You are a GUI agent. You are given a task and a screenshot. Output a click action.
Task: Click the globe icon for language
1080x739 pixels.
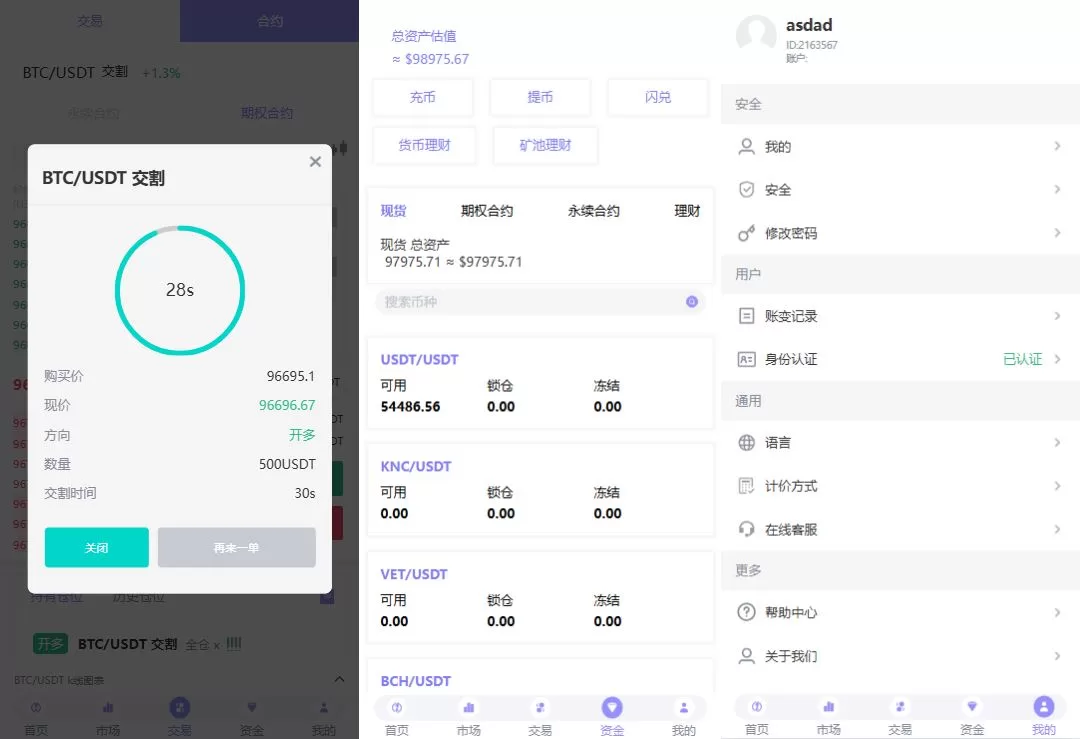point(746,442)
